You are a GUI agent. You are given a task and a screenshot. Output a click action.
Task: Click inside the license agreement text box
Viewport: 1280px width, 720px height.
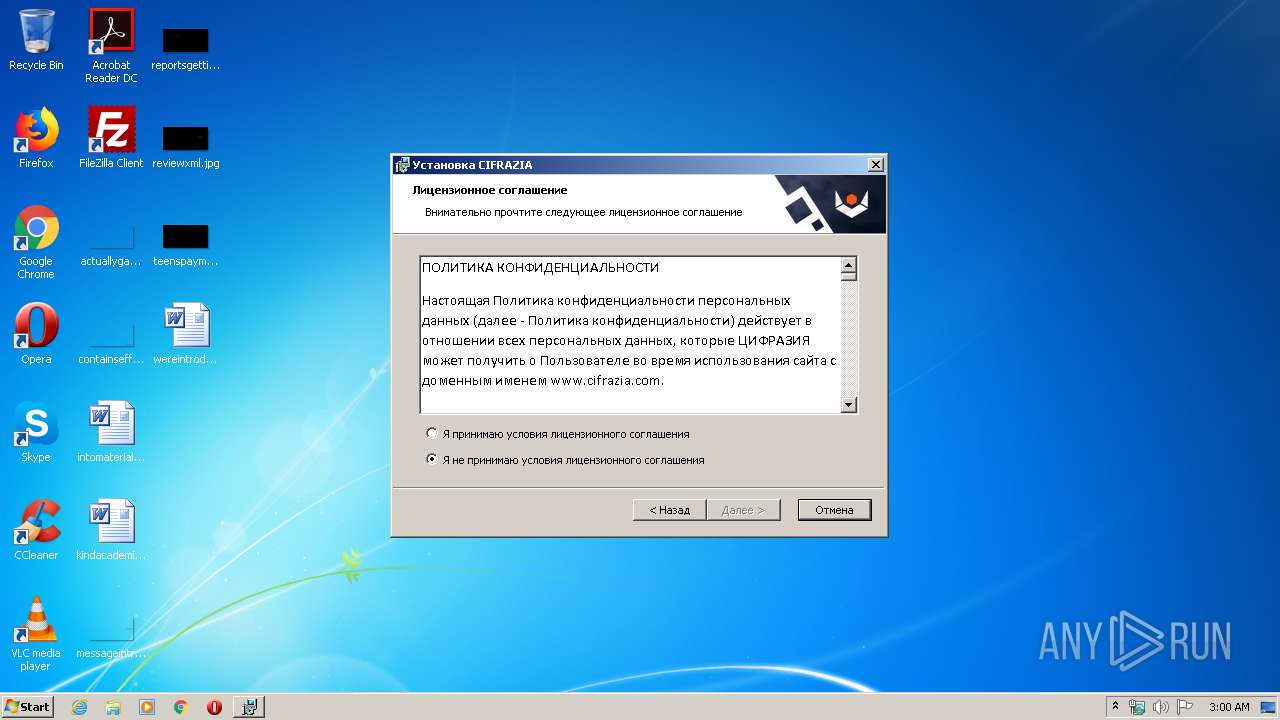click(630, 335)
